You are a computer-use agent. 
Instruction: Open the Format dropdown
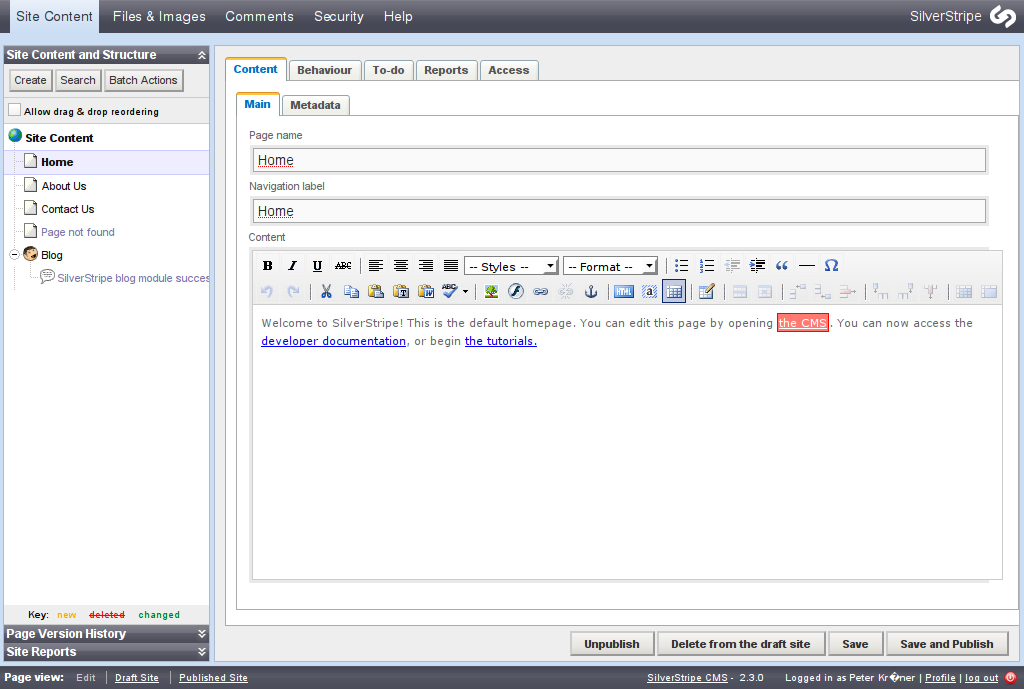pyautogui.click(x=610, y=266)
